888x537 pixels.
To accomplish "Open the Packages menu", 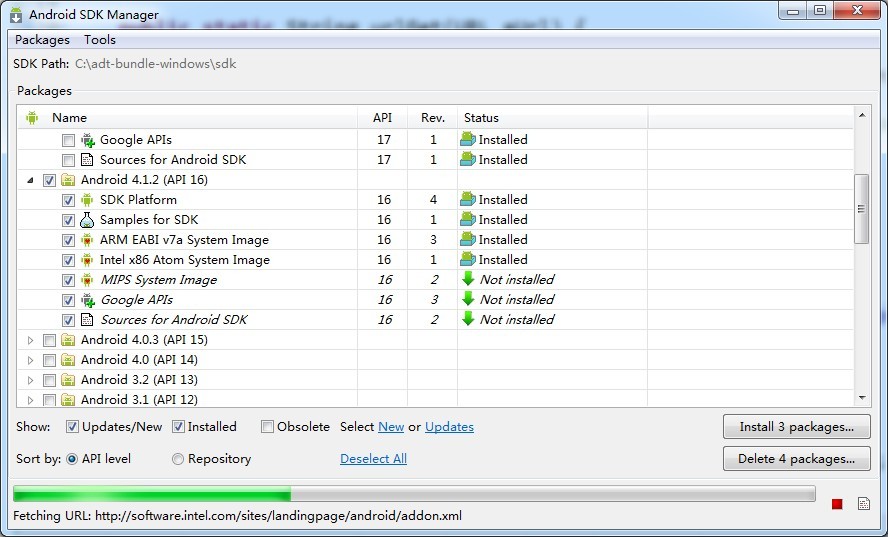I will pos(42,40).
